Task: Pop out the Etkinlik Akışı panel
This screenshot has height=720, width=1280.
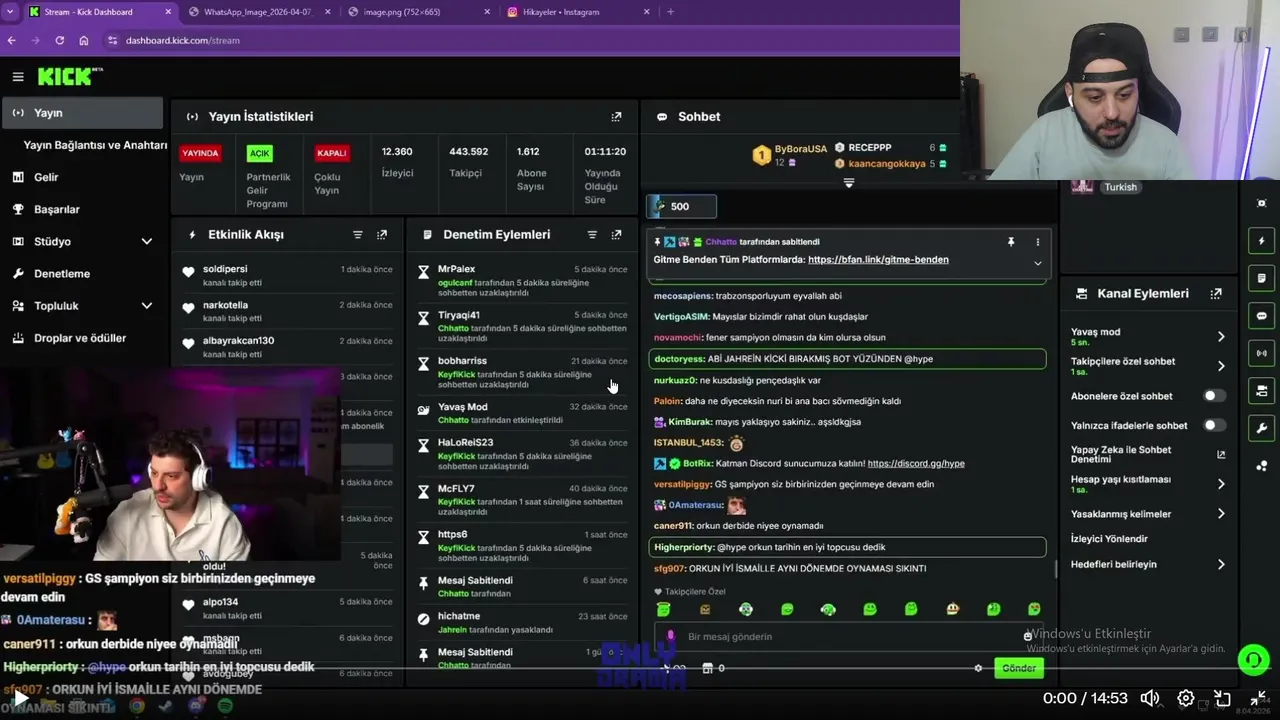Action: 382,235
